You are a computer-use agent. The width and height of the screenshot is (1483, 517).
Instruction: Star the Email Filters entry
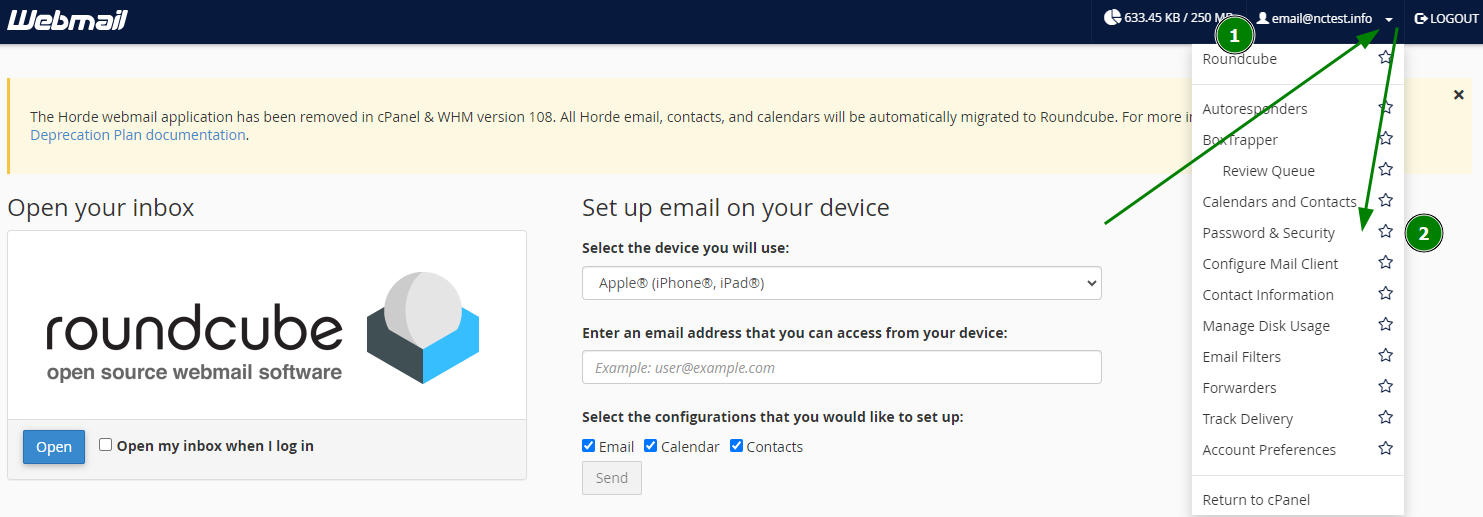point(1385,356)
